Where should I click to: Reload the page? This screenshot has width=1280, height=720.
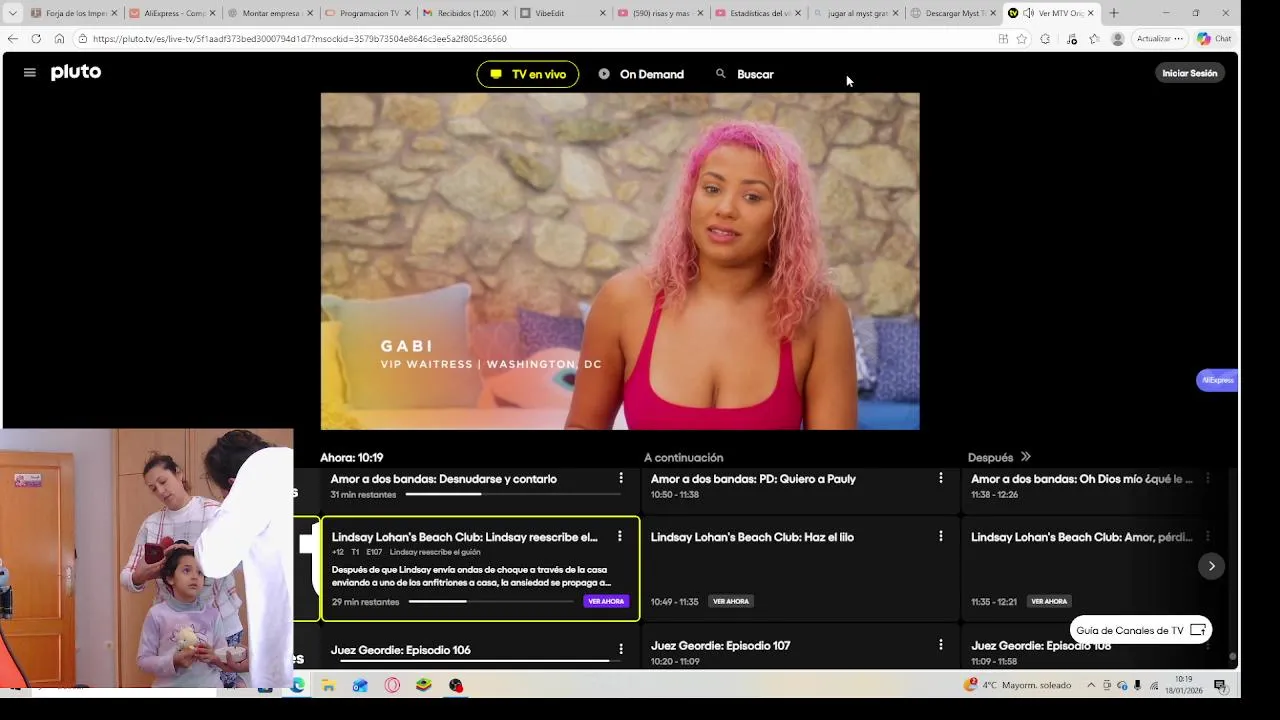pyautogui.click(x=36, y=39)
